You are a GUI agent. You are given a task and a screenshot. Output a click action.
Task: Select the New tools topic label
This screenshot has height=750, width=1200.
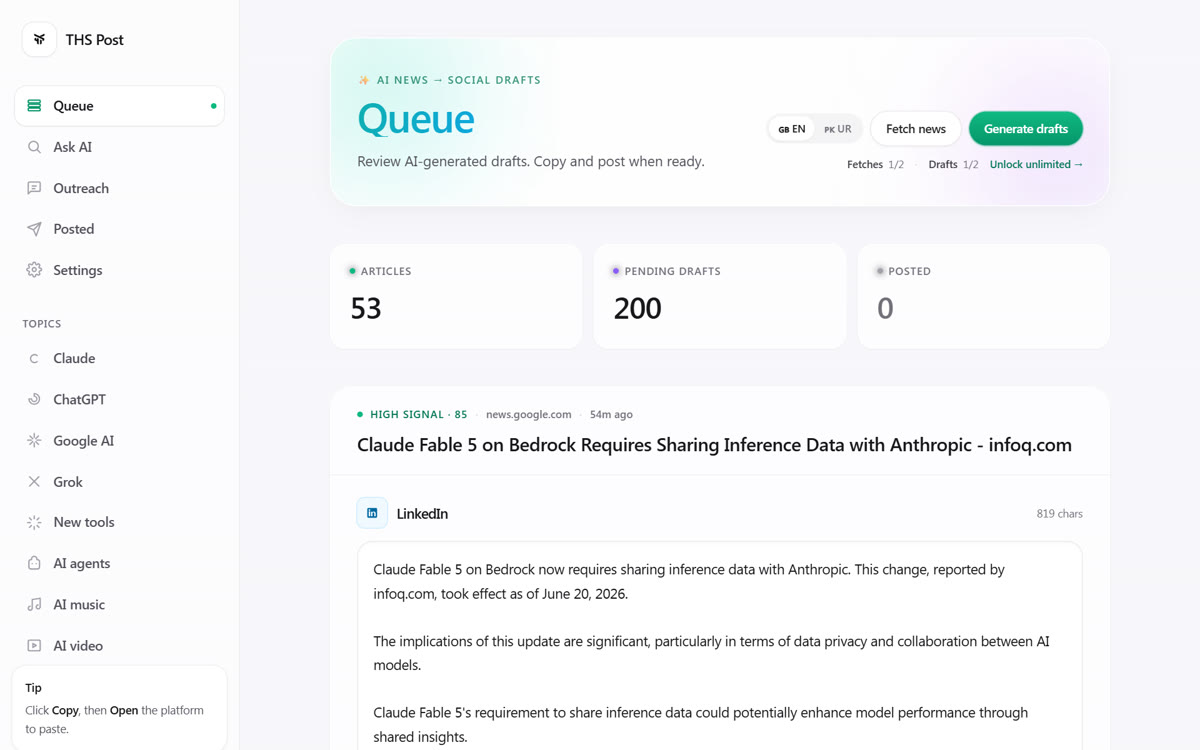coord(83,522)
